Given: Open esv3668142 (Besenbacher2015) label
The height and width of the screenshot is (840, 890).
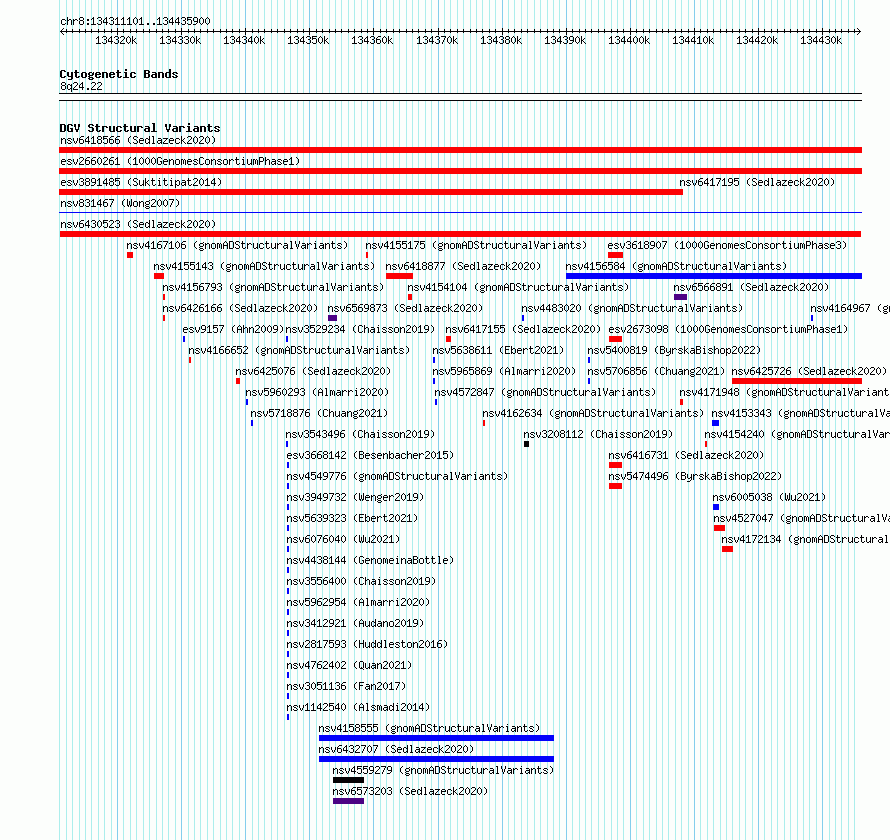Looking at the screenshot, I should click(x=370, y=455).
